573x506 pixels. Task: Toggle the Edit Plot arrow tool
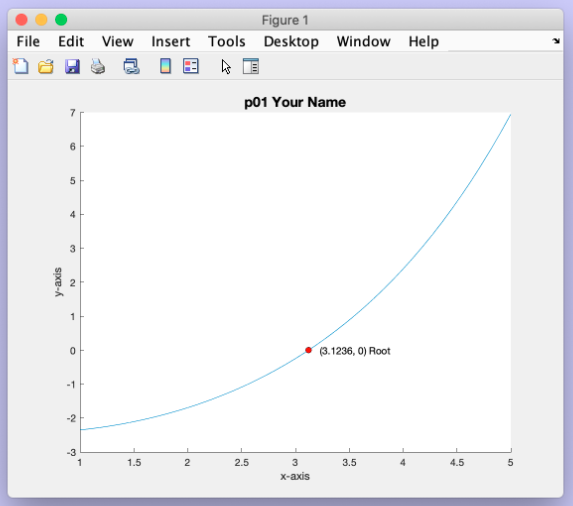pos(226,67)
